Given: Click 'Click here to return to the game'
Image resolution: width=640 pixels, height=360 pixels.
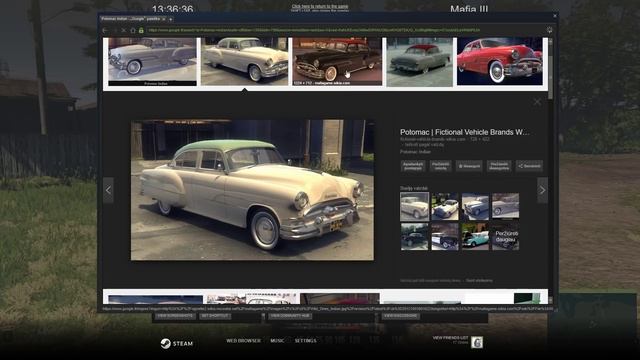Looking at the screenshot, I should (320, 7).
